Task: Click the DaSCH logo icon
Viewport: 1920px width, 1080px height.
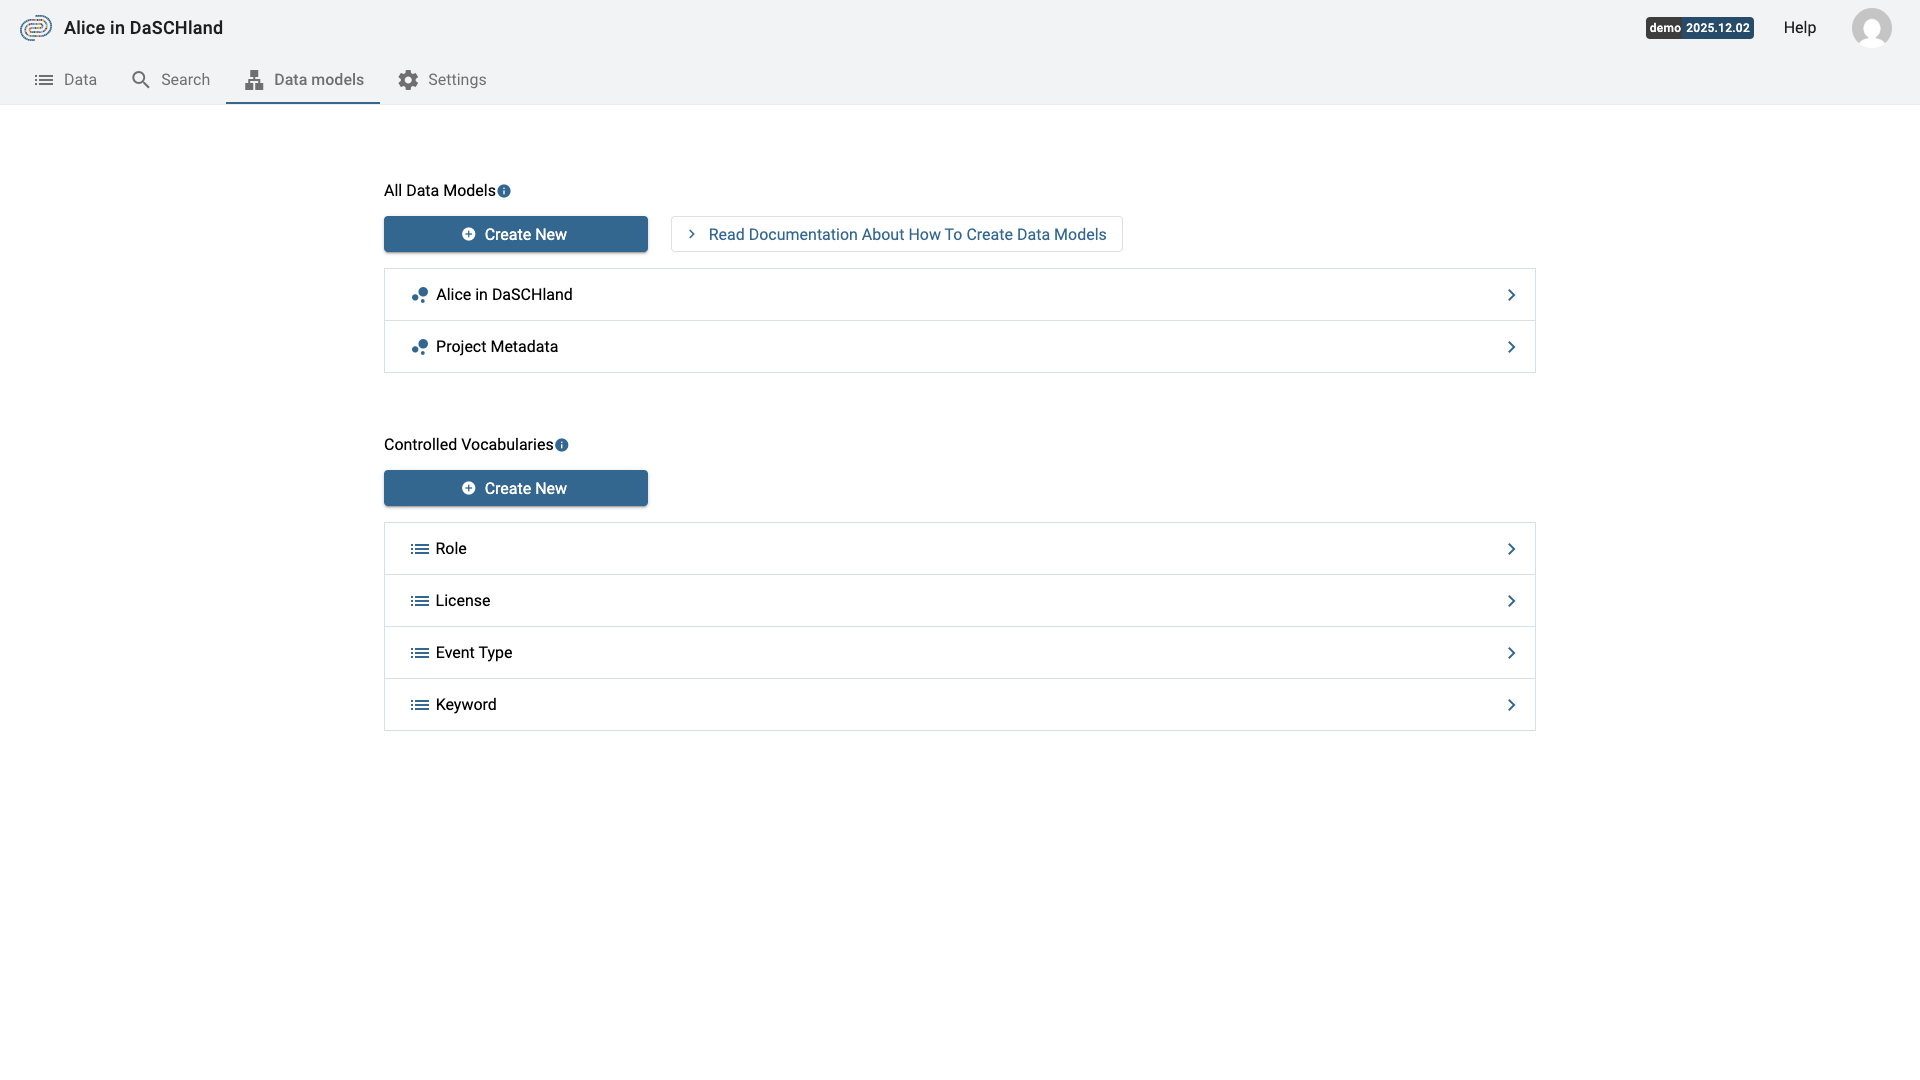Action: tap(36, 28)
